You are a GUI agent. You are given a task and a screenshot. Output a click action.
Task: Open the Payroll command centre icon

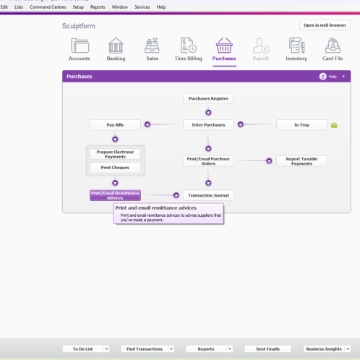point(261,46)
